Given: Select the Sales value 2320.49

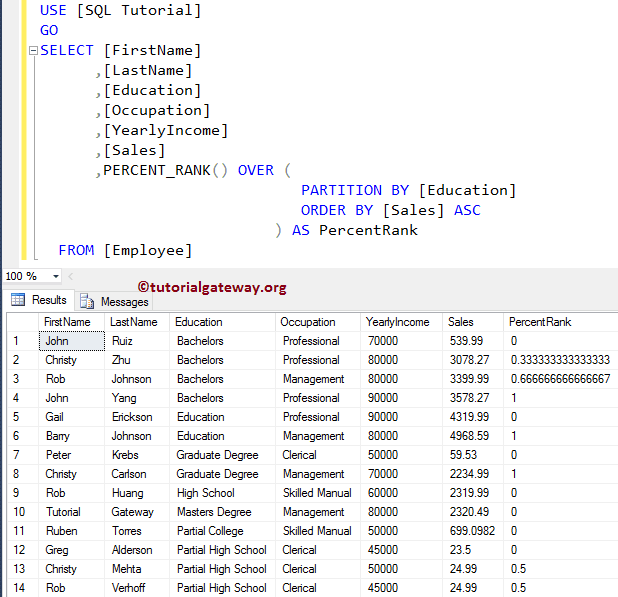Looking at the screenshot, I should point(473,511).
